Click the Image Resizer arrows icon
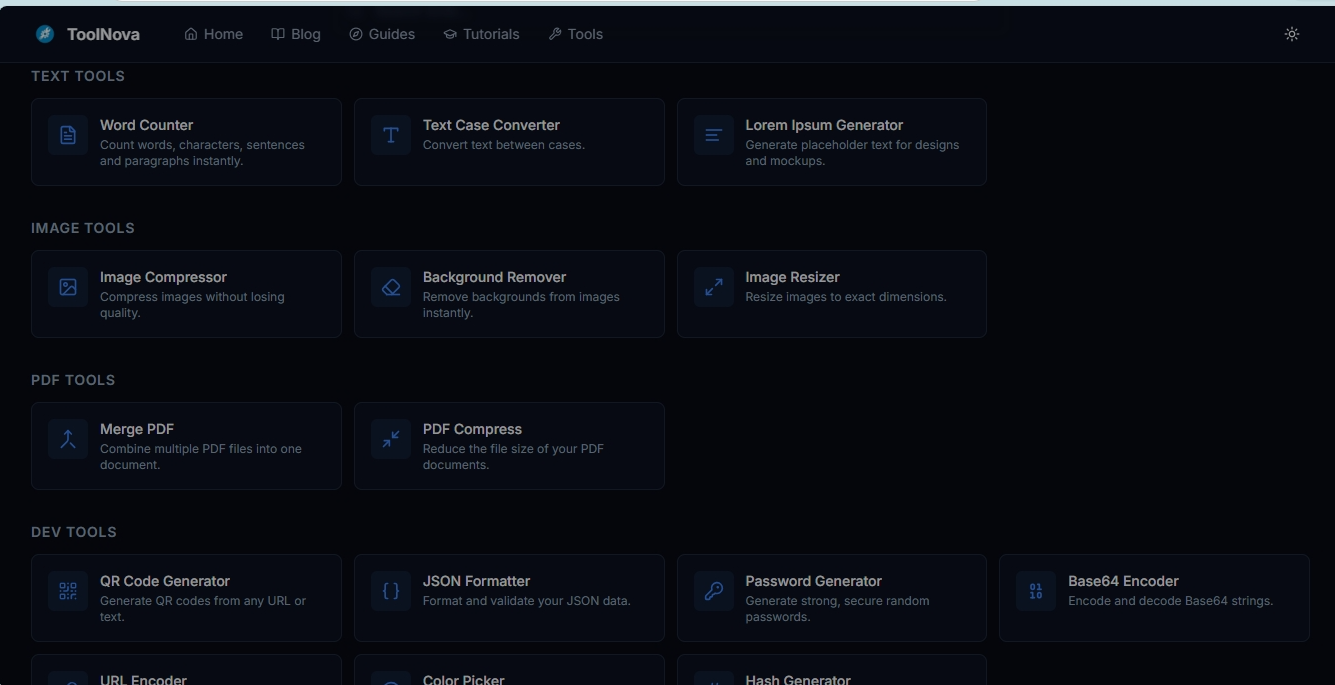 point(713,287)
